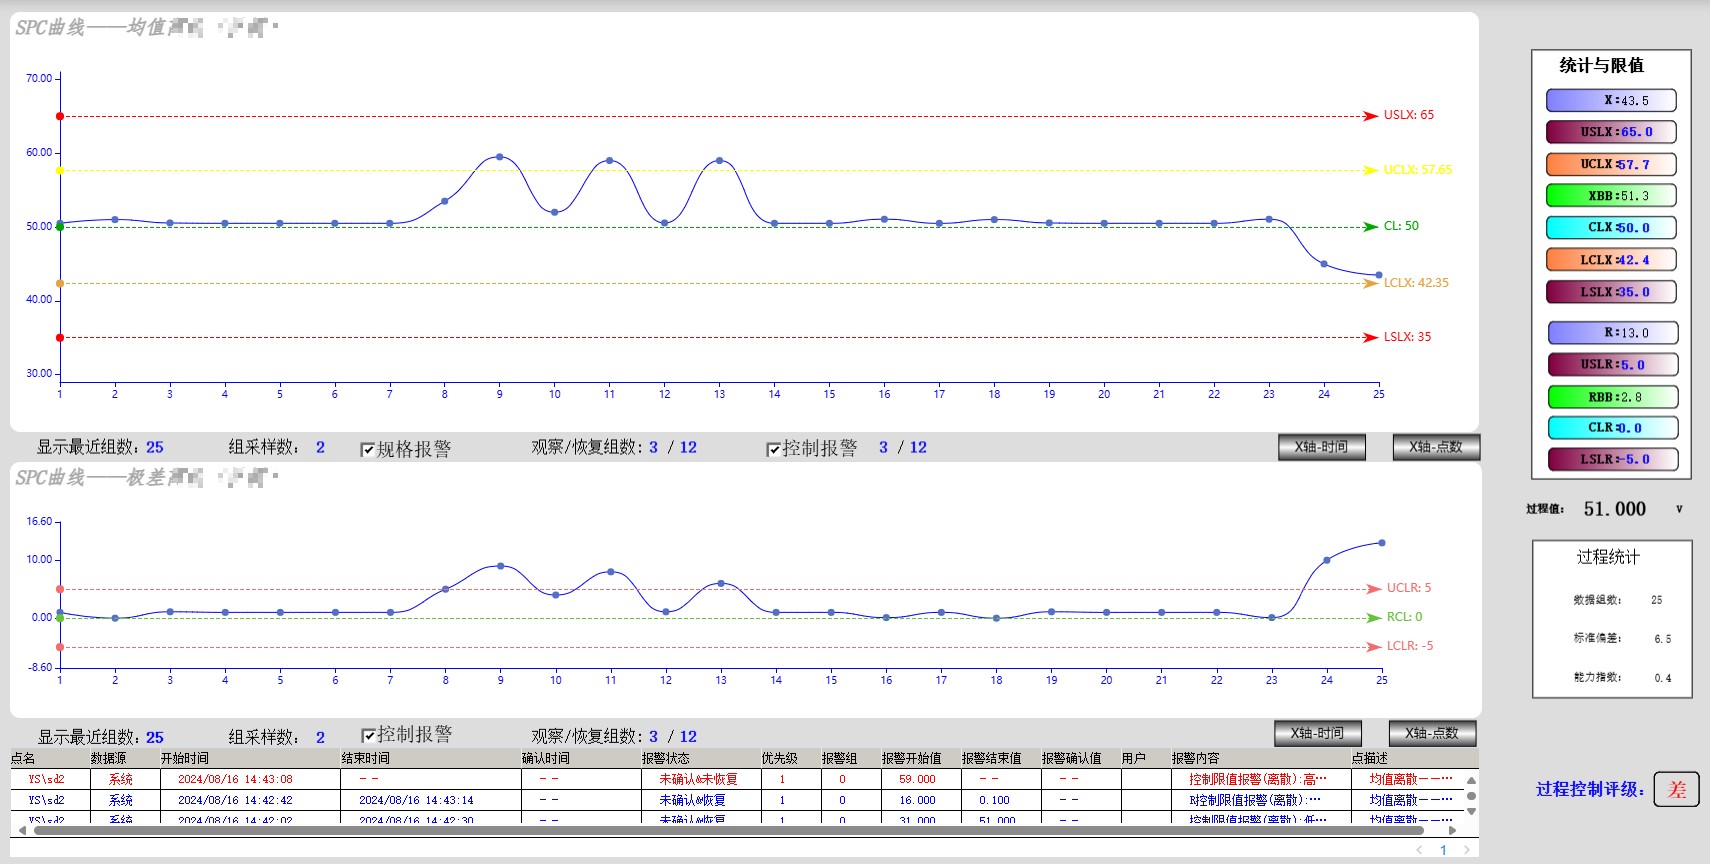
Task: Toggle 控制报警 checkbox in range chart panel
Action: pyautogui.click(x=368, y=736)
